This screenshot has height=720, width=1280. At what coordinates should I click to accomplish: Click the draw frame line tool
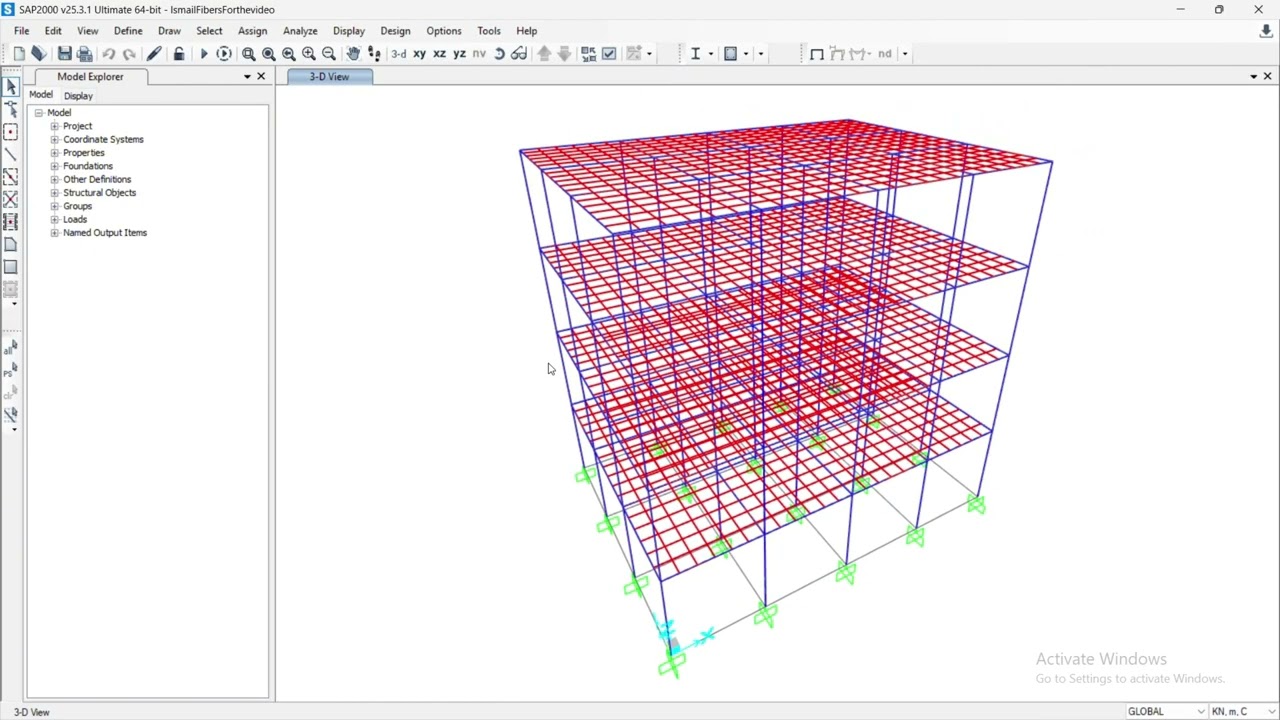(11, 155)
